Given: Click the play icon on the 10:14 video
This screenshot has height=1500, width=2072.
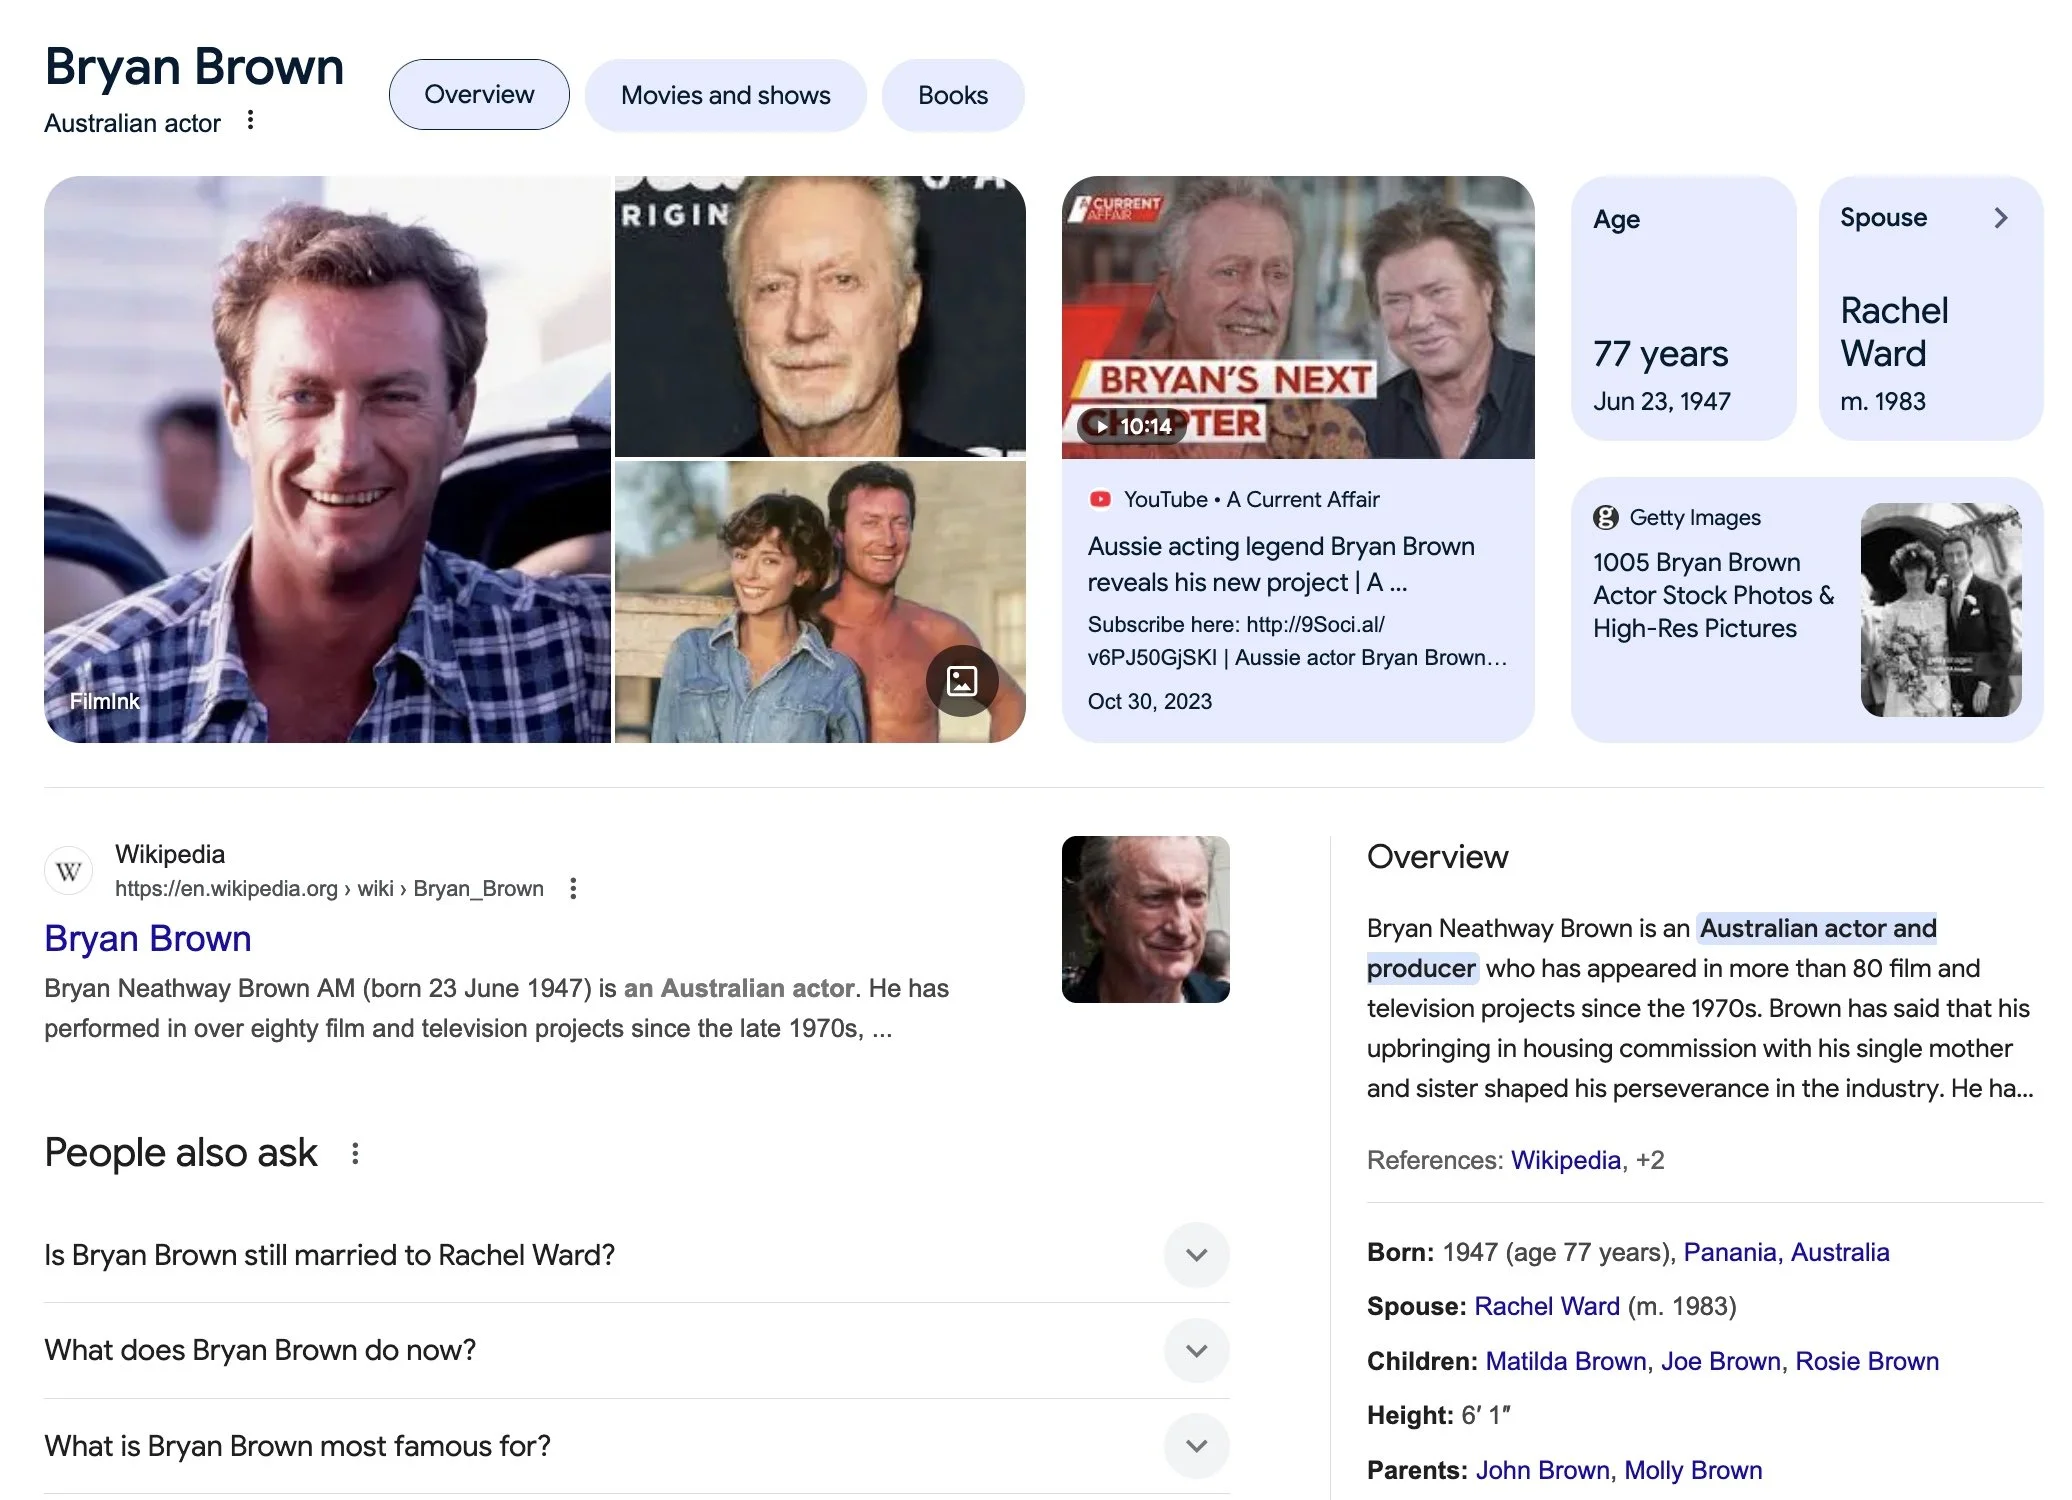Looking at the screenshot, I should point(1101,426).
